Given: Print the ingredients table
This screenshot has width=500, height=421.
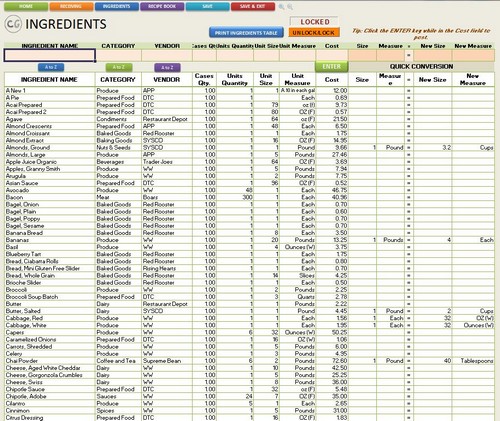Looking at the screenshot, I should [246, 33].
